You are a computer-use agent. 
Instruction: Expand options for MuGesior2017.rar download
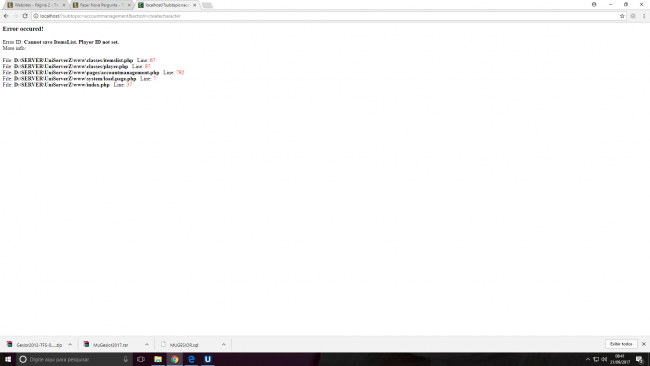(x=146, y=344)
